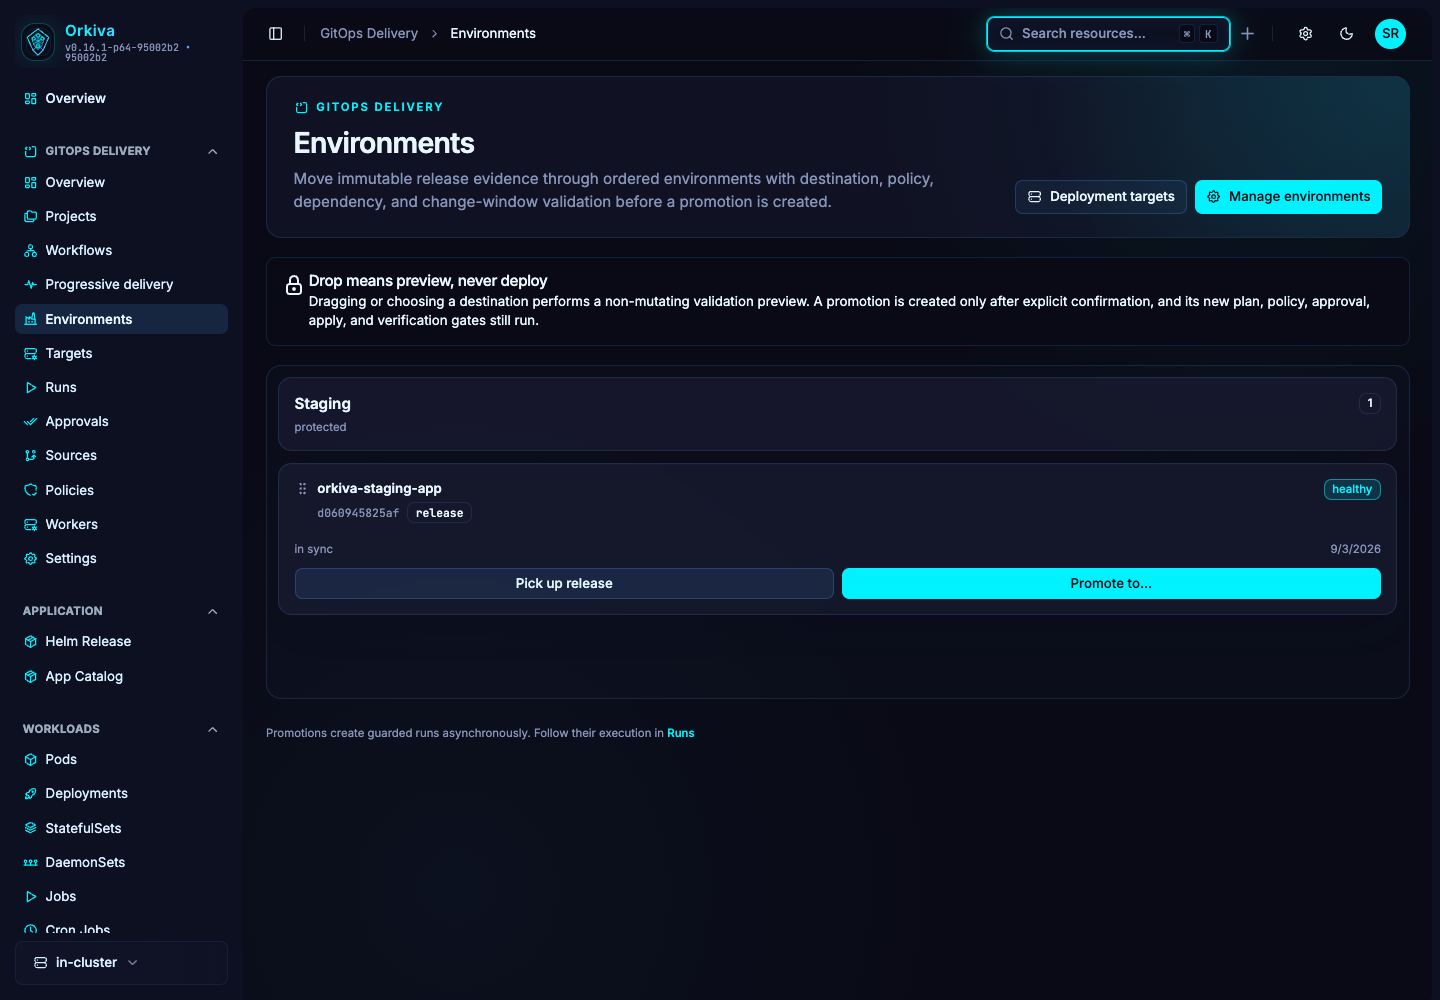Image resolution: width=1440 pixels, height=1000 pixels.
Task: Click the Orkiva logo icon
Action: click(38, 41)
